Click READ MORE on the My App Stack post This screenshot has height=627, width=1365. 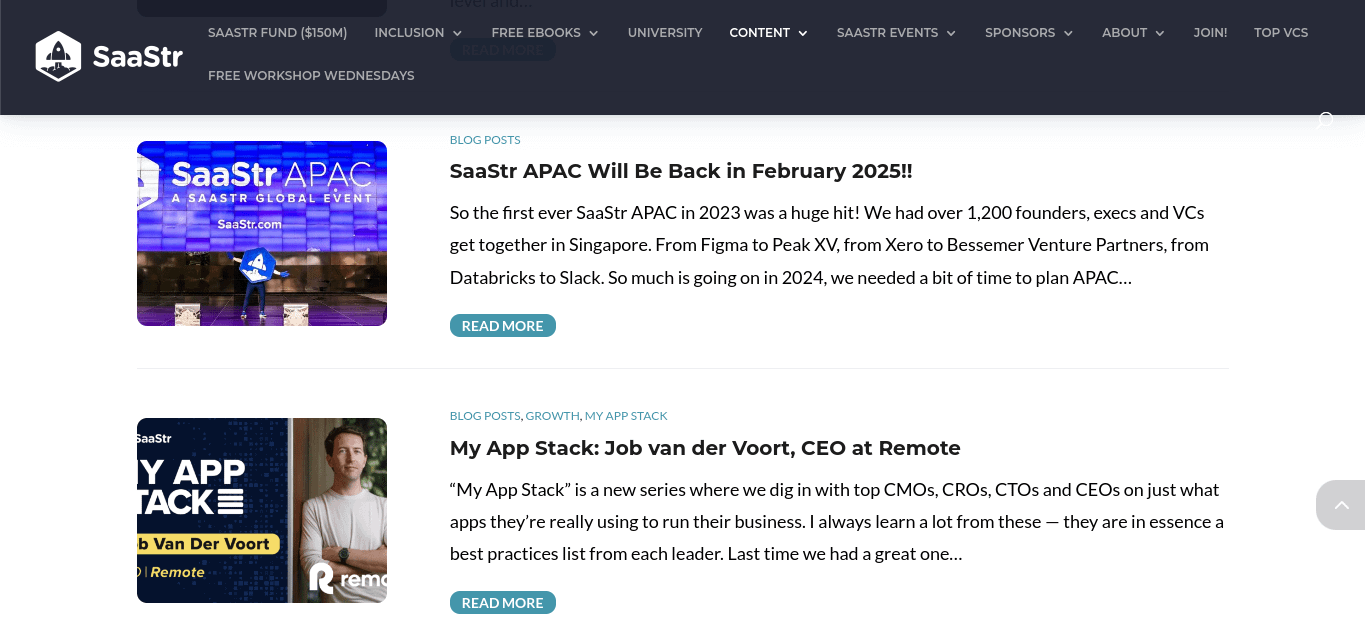click(502, 602)
